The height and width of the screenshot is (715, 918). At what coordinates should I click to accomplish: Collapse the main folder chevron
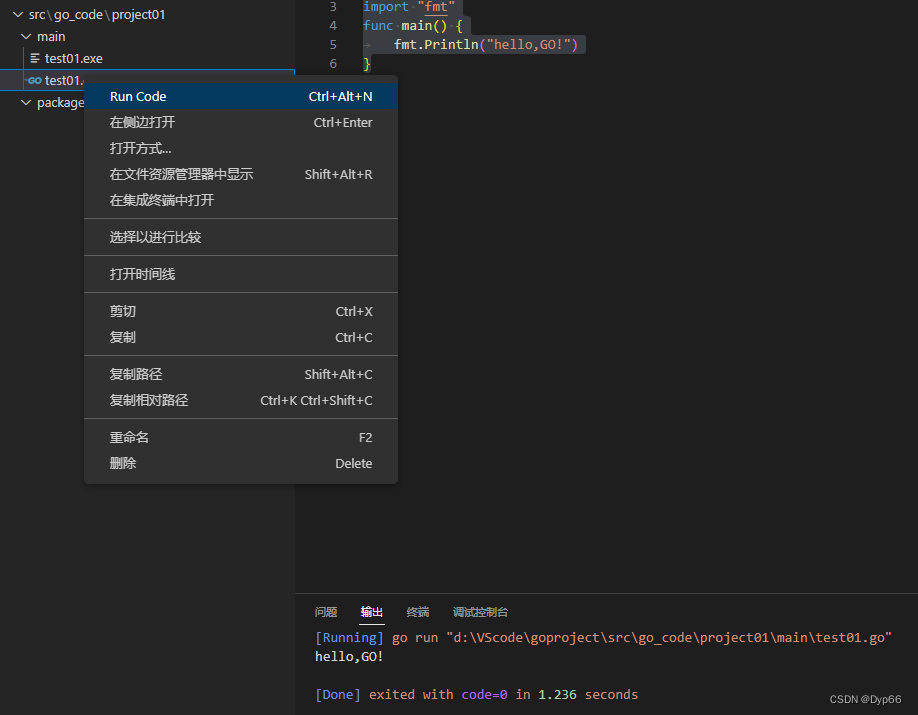coord(26,36)
